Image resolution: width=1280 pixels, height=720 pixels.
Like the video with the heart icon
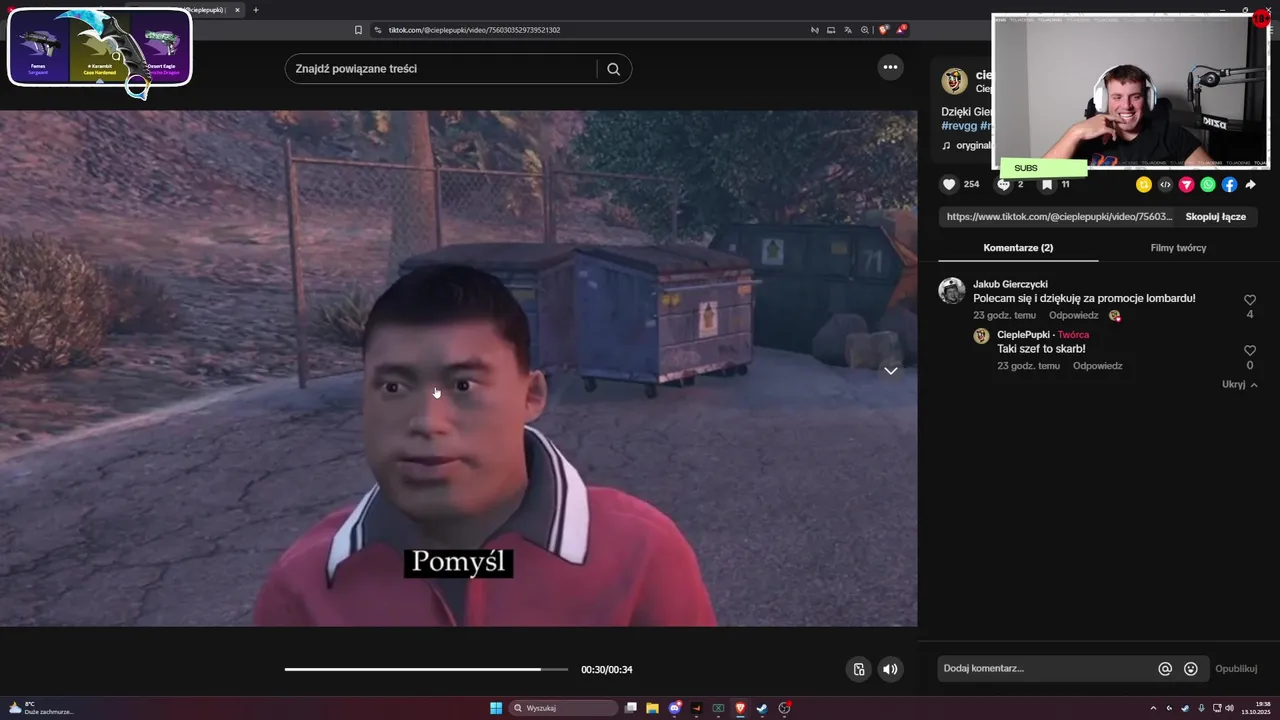tap(949, 185)
